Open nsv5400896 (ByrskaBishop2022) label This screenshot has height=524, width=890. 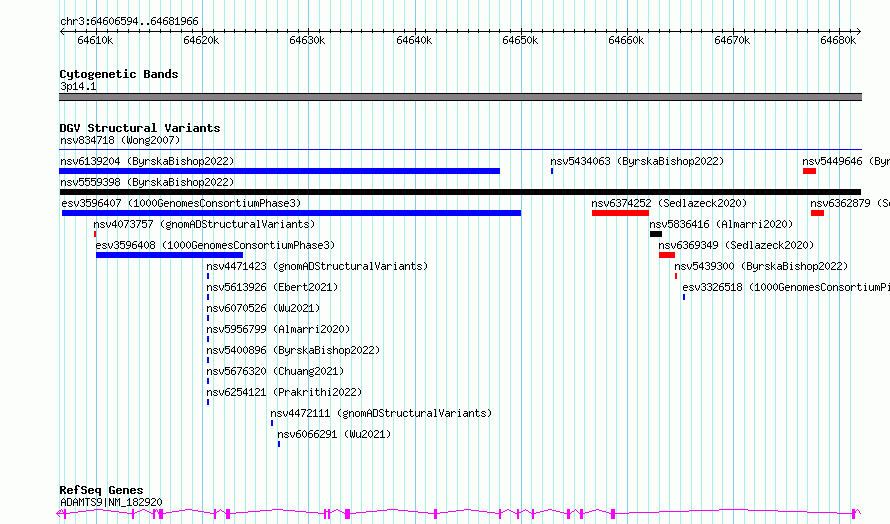(x=293, y=350)
